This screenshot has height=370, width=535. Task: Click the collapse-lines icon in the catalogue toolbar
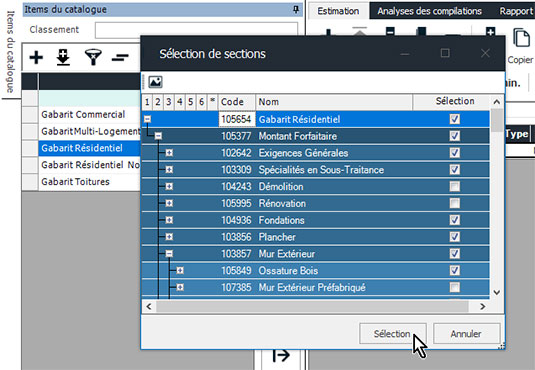120,57
